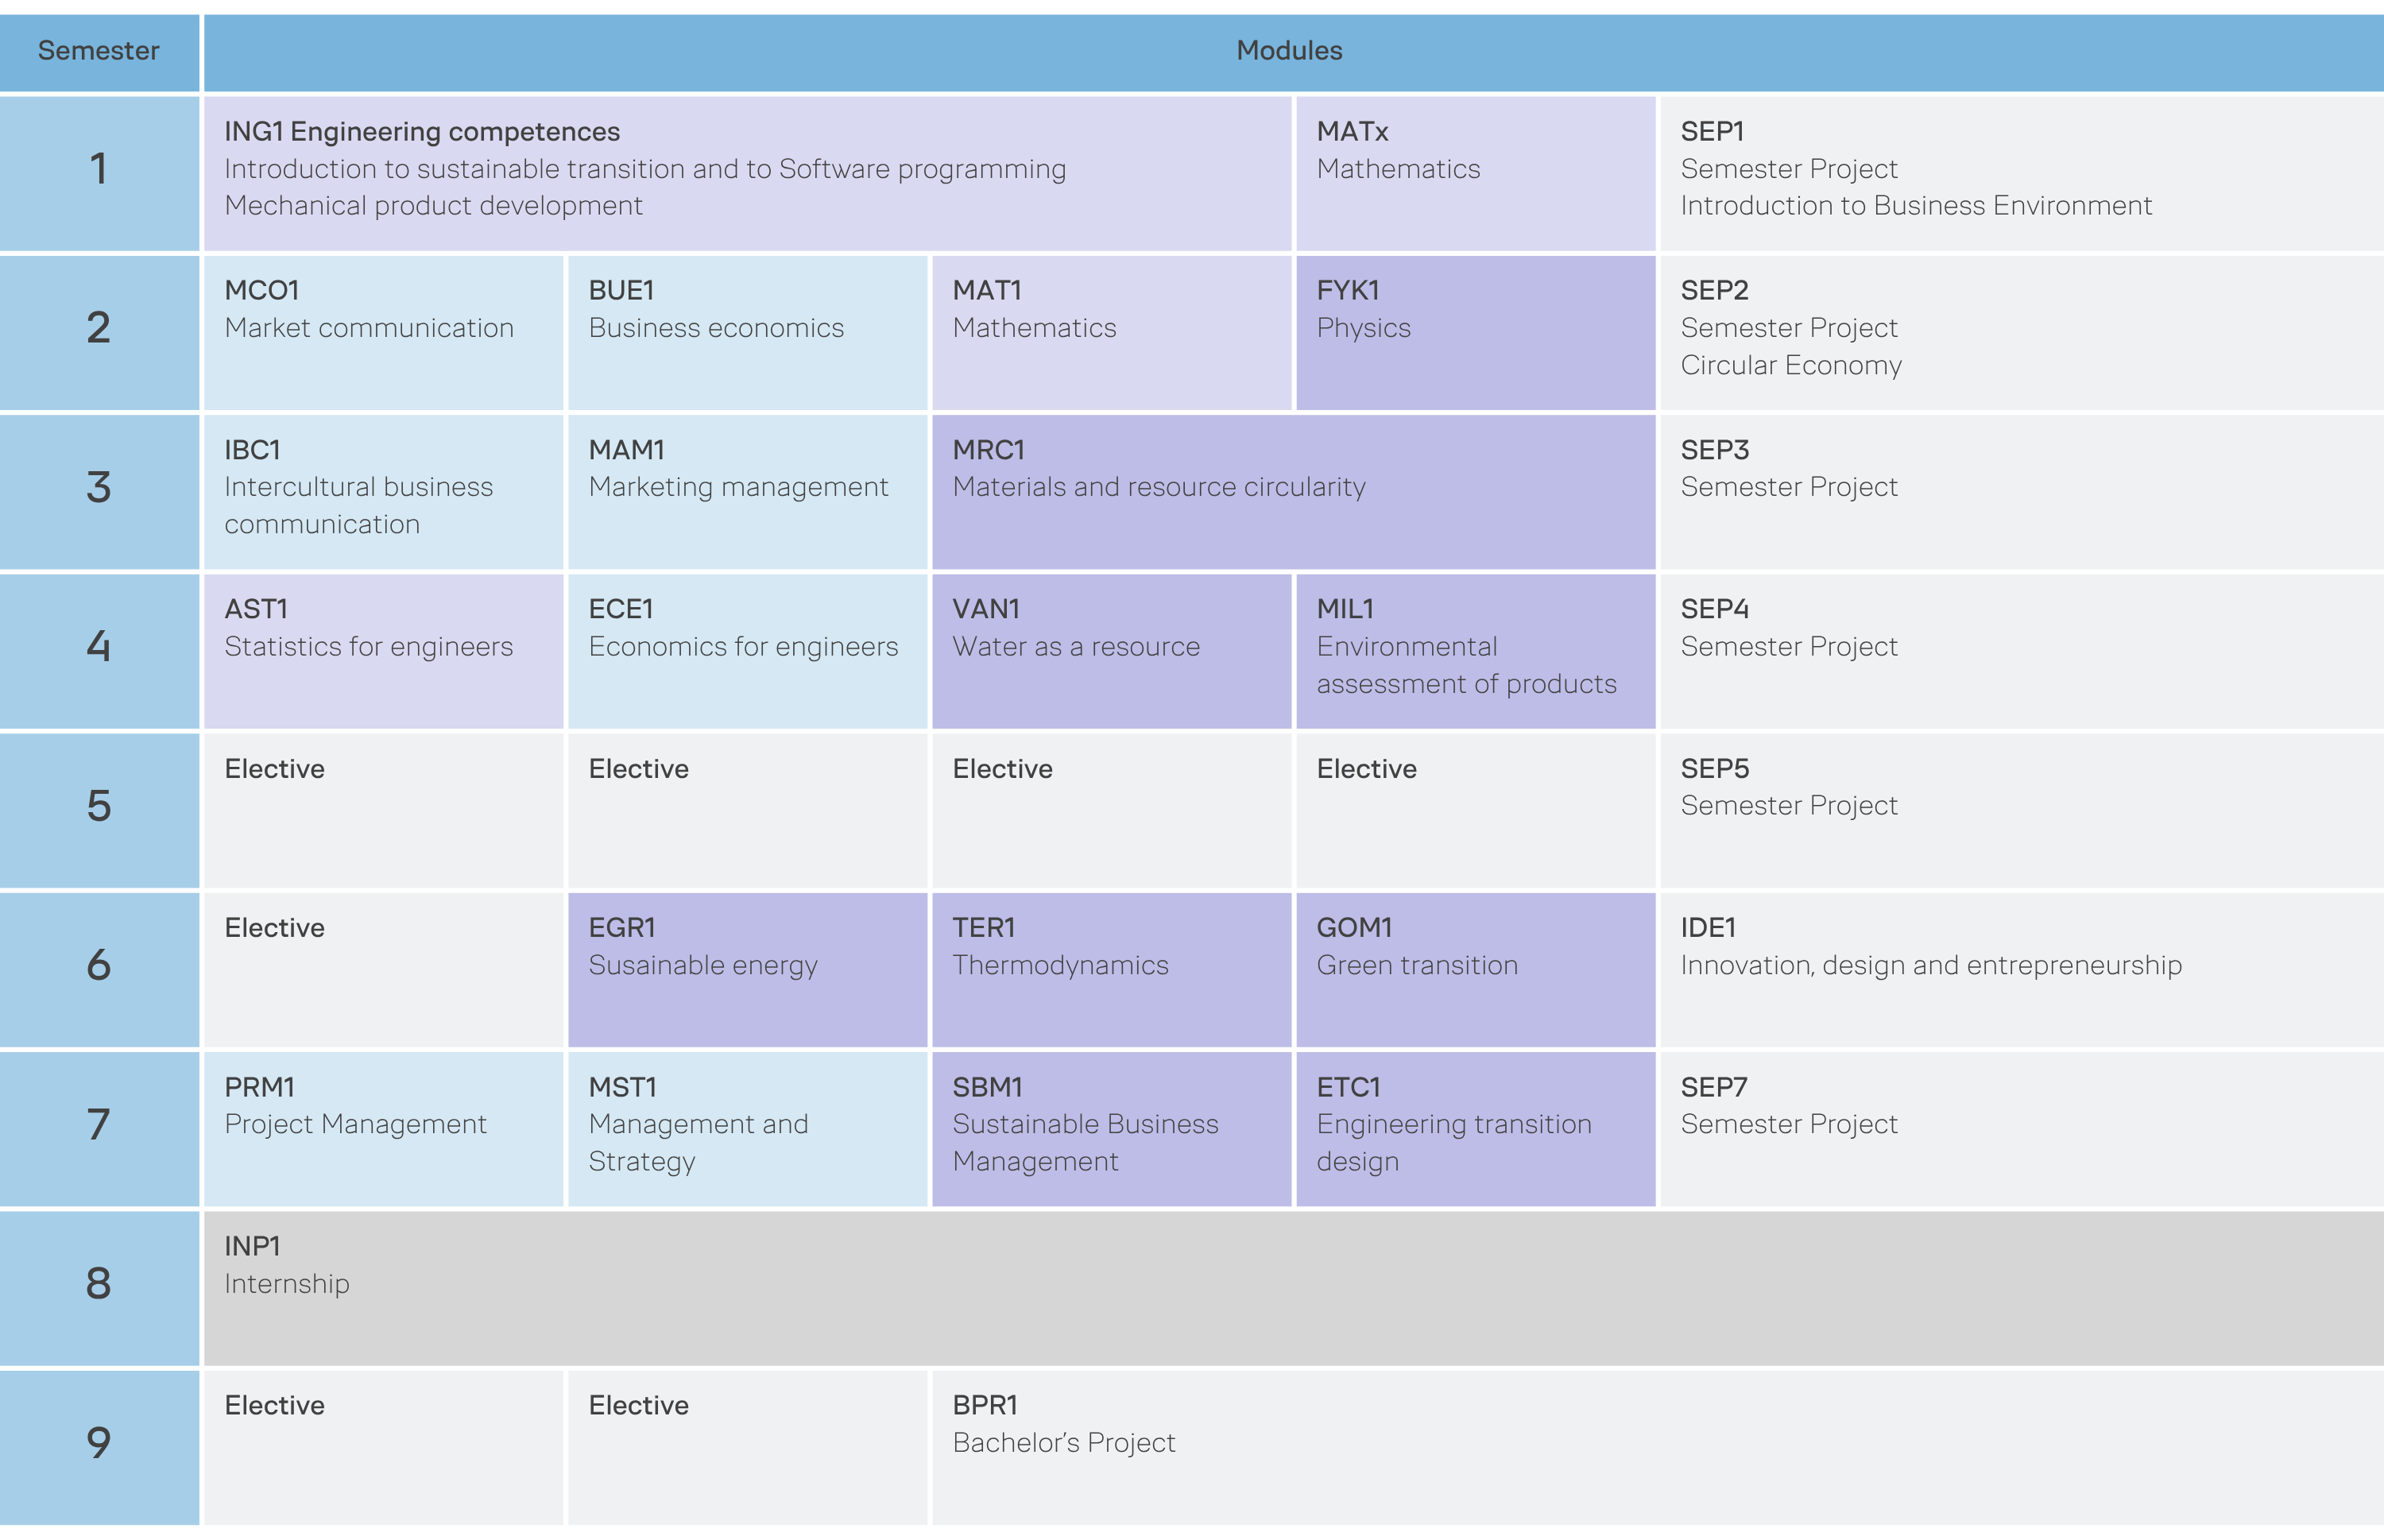Click the semester 9 number cell

[99, 1448]
